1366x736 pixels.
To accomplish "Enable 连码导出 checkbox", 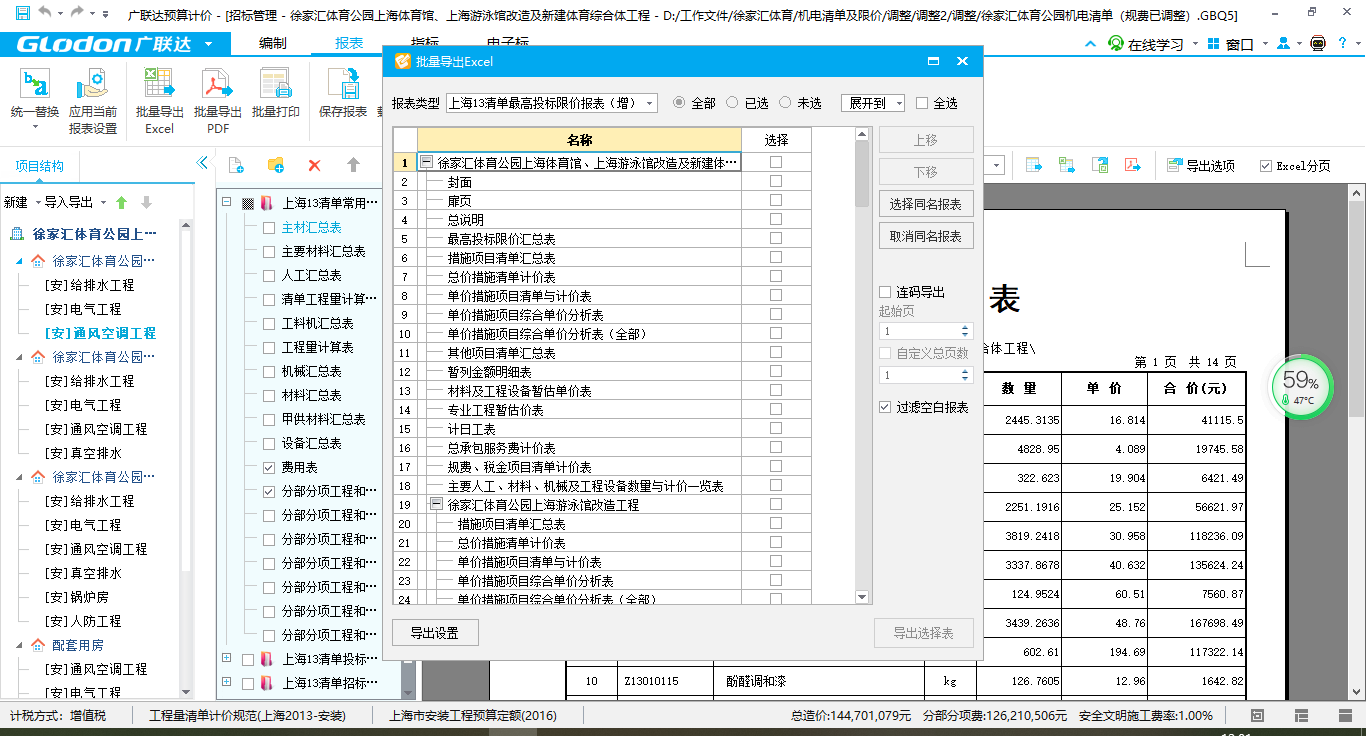I will (x=884, y=292).
